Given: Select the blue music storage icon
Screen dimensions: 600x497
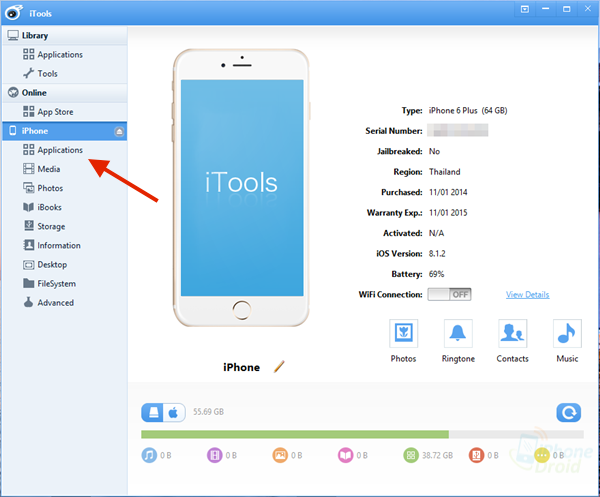Looking at the screenshot, I should click(149, 455).
